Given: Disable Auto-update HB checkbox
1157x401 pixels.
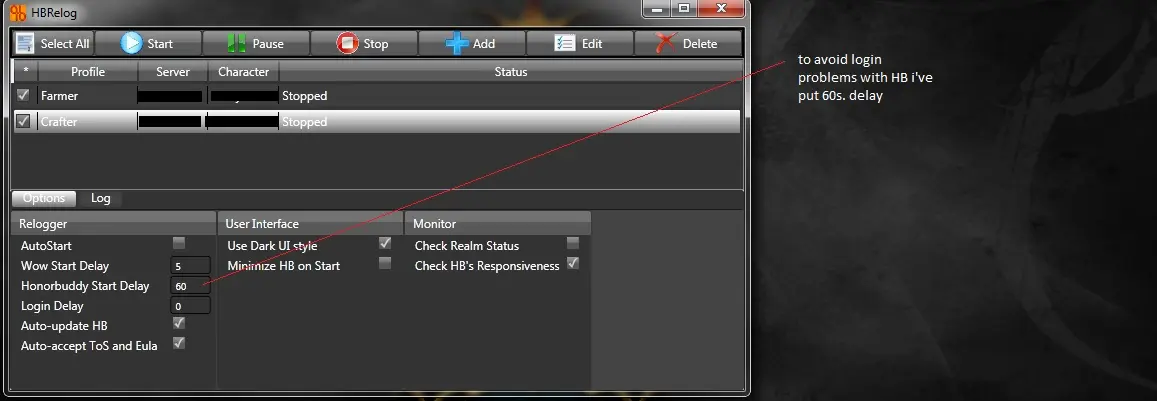Looking at the screenshot, I should tap(179, 323).
